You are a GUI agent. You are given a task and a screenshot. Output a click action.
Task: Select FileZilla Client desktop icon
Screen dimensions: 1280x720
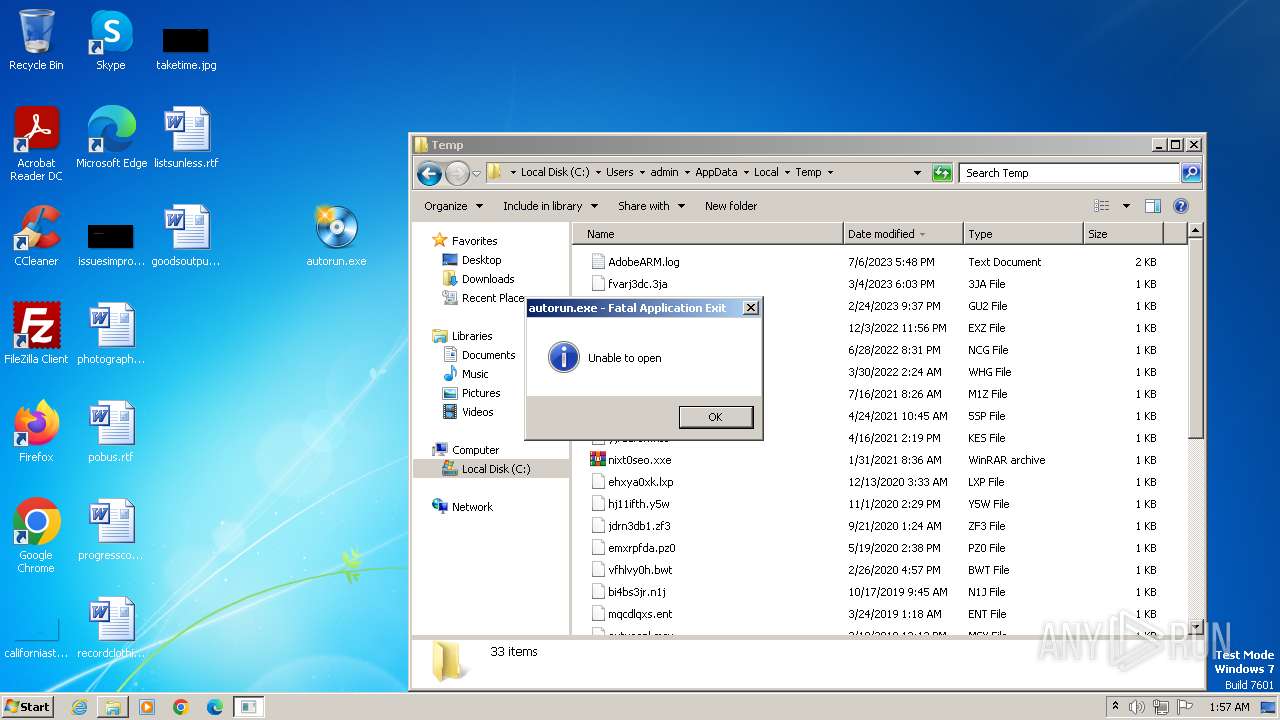(36, 334)
